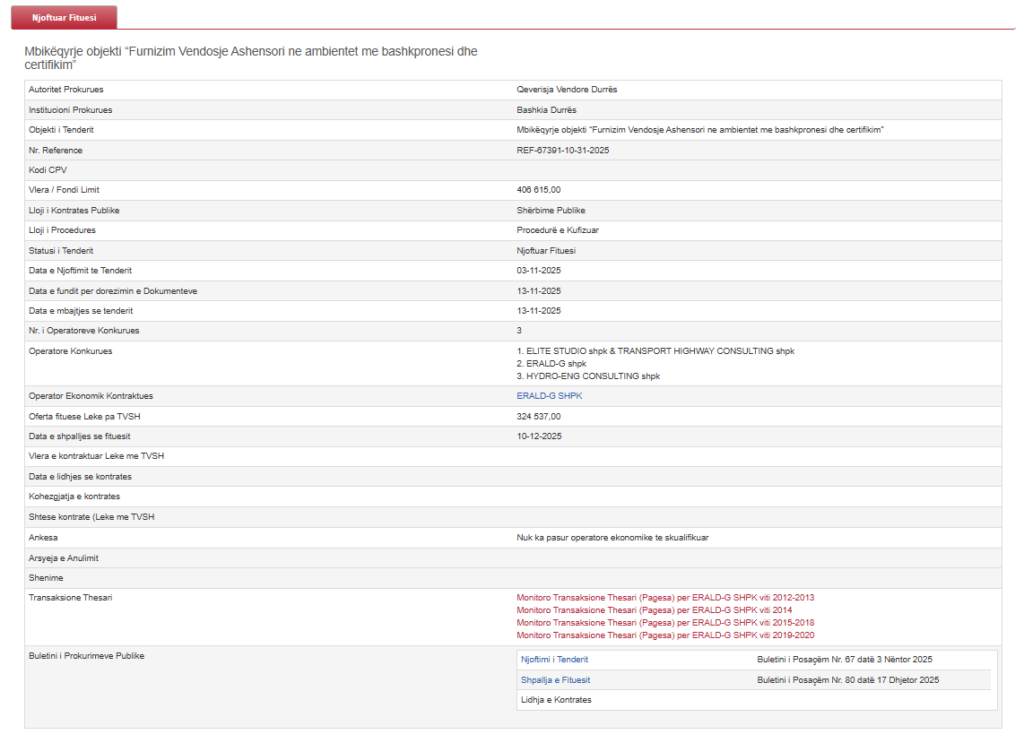The image size is (1024, 743).
Task: Open treasury transactions for ERALD-G viti 2014
Action: click(x=654, y=610)
